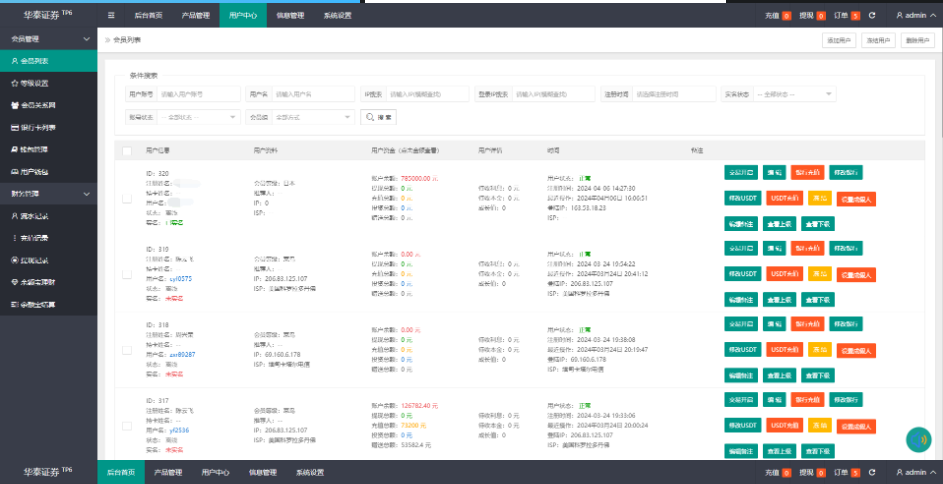Click the group icon of 会员关系网 sidebar item
This screenshot has width=943, height=484.
pyautogui.click(x=15, y=105)
